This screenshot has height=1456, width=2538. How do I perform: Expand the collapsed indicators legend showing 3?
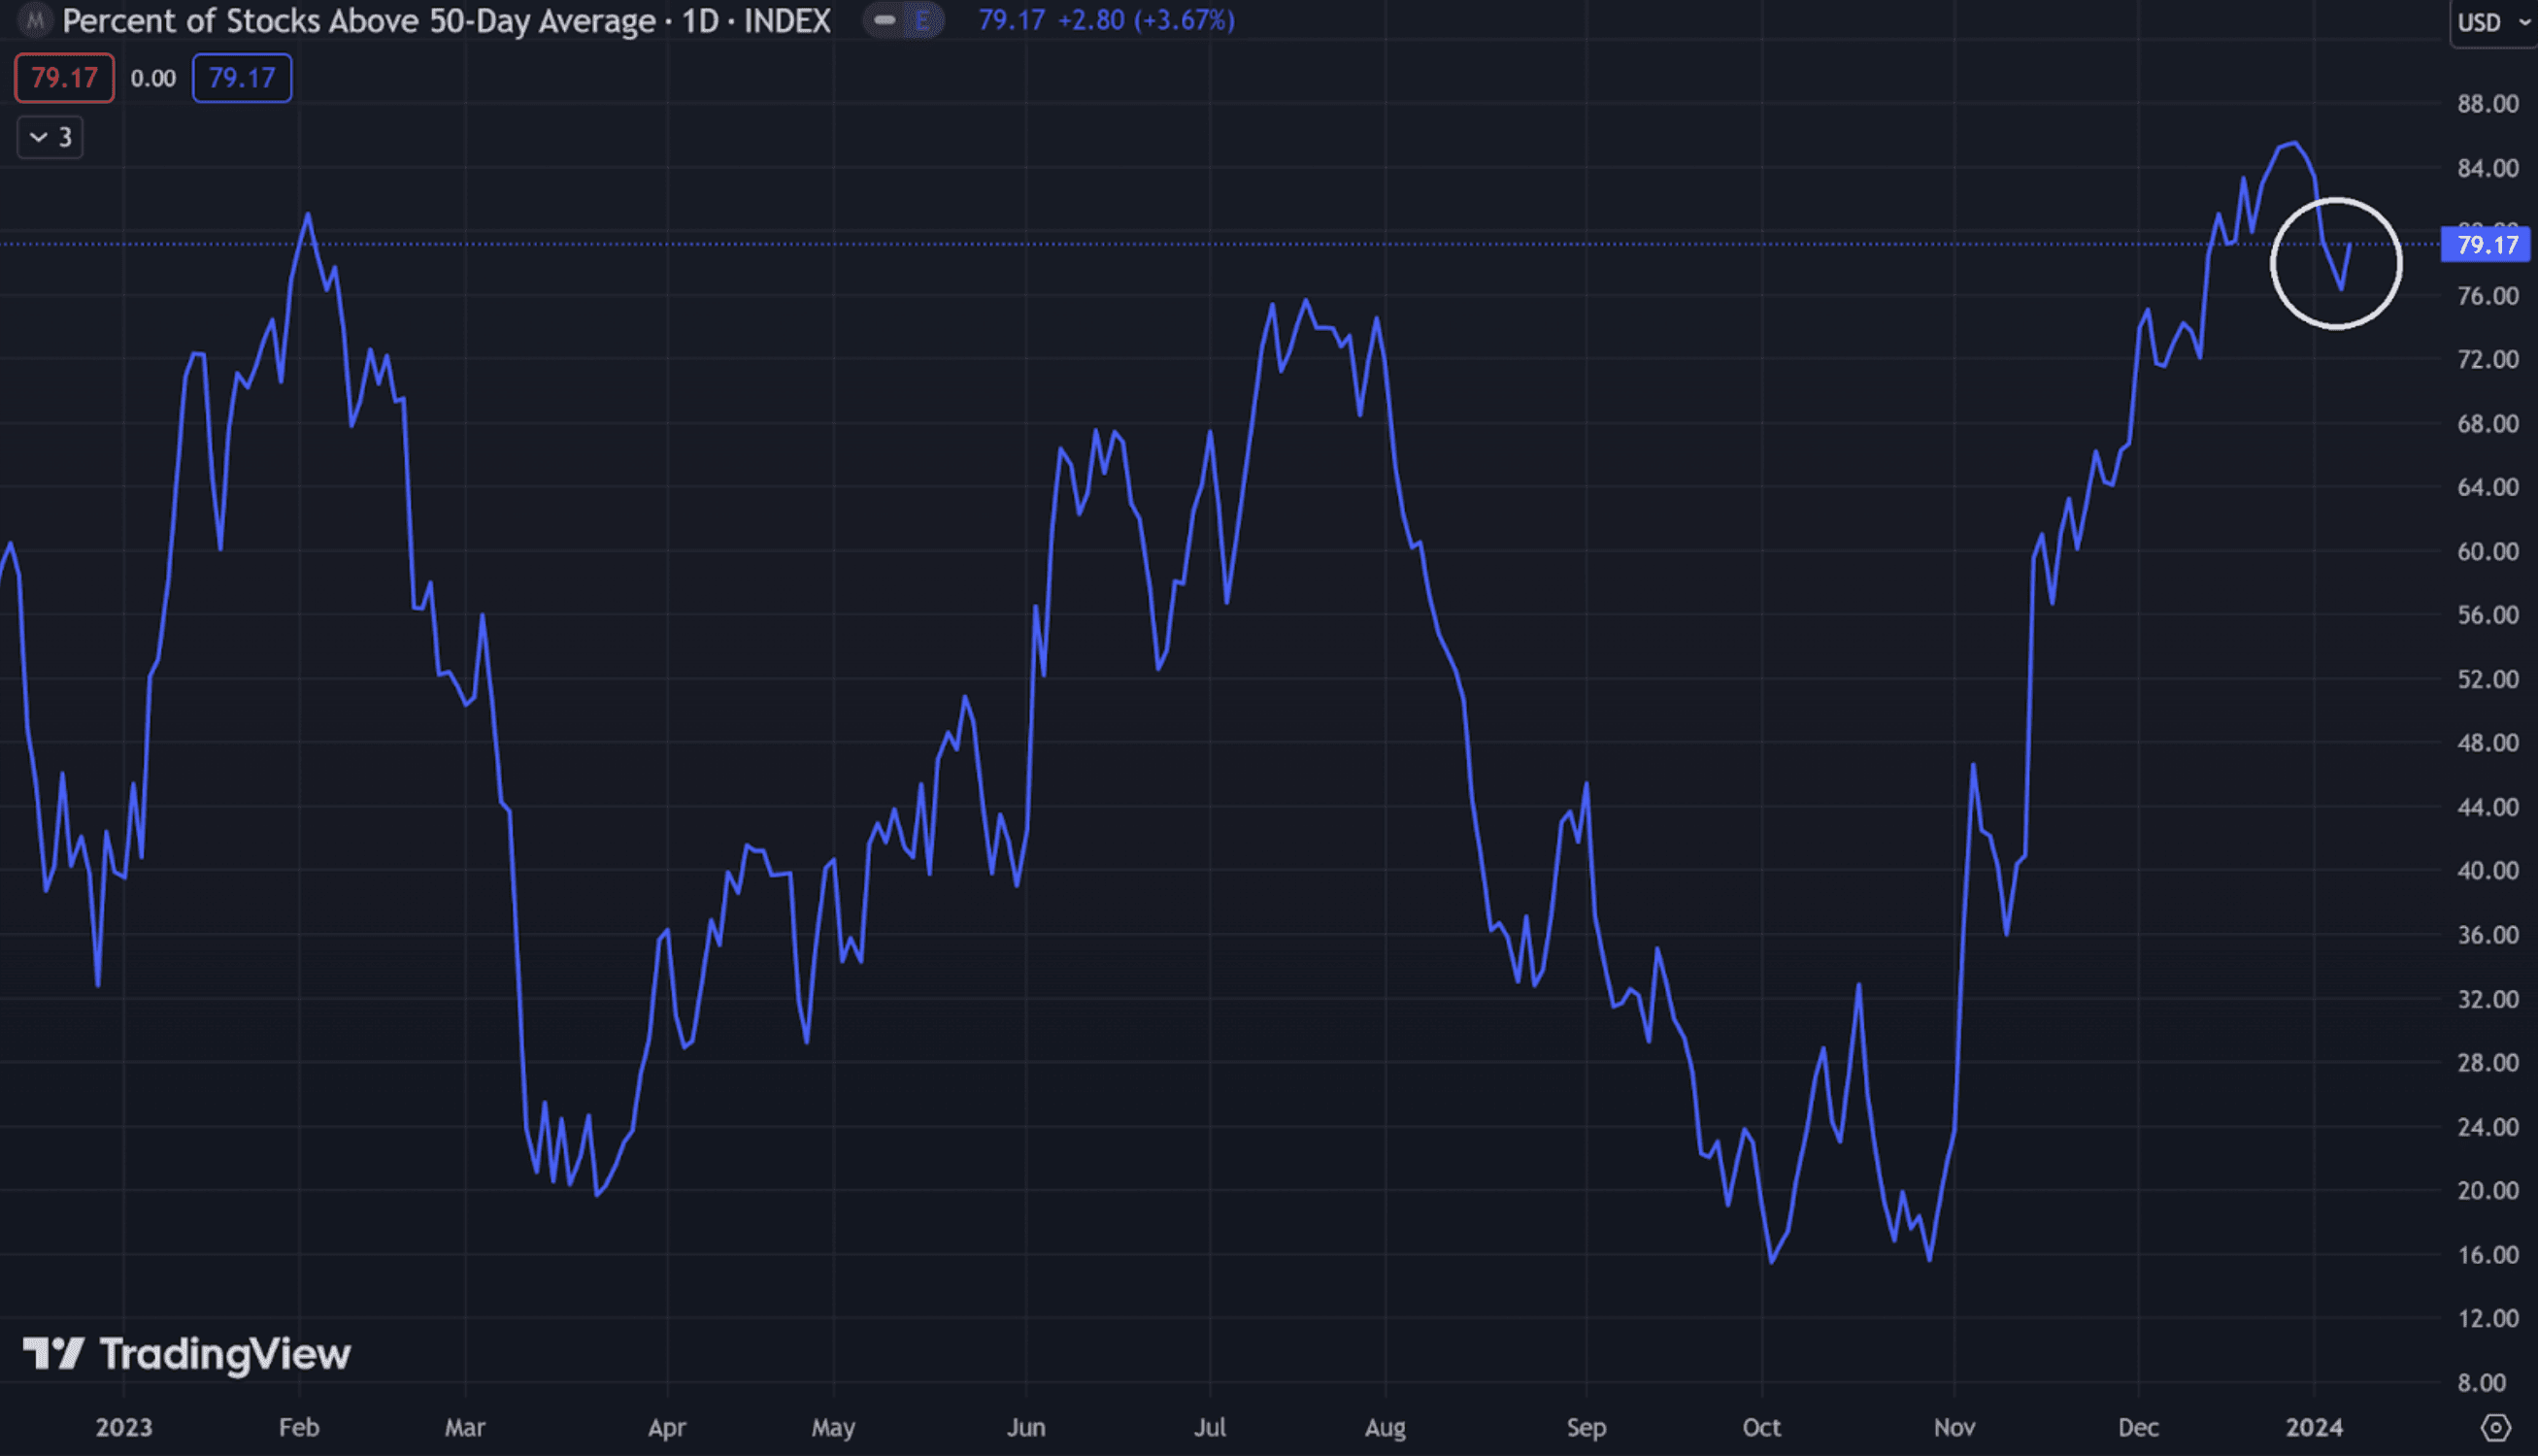click(50, 137)
